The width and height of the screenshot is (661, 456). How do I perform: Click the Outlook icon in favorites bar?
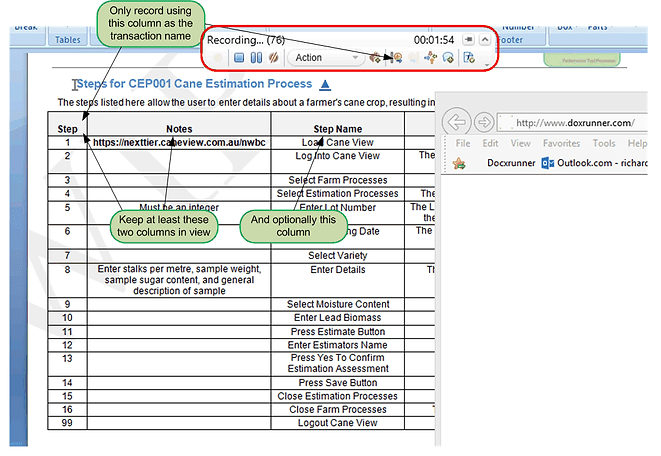tap(548, 163)
